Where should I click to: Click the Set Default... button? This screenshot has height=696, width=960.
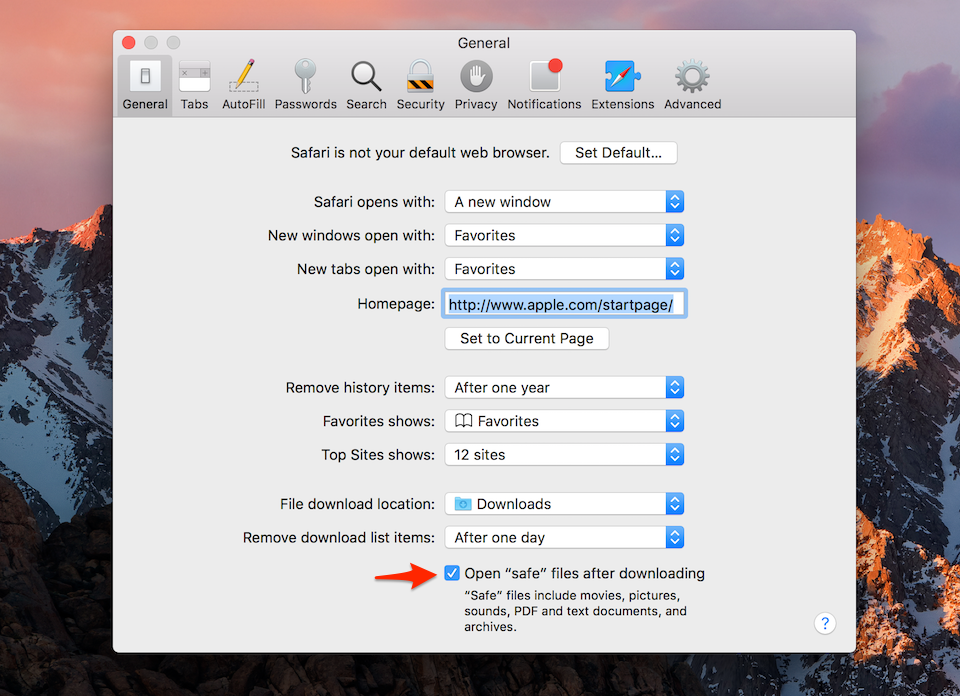pos(618,153)
